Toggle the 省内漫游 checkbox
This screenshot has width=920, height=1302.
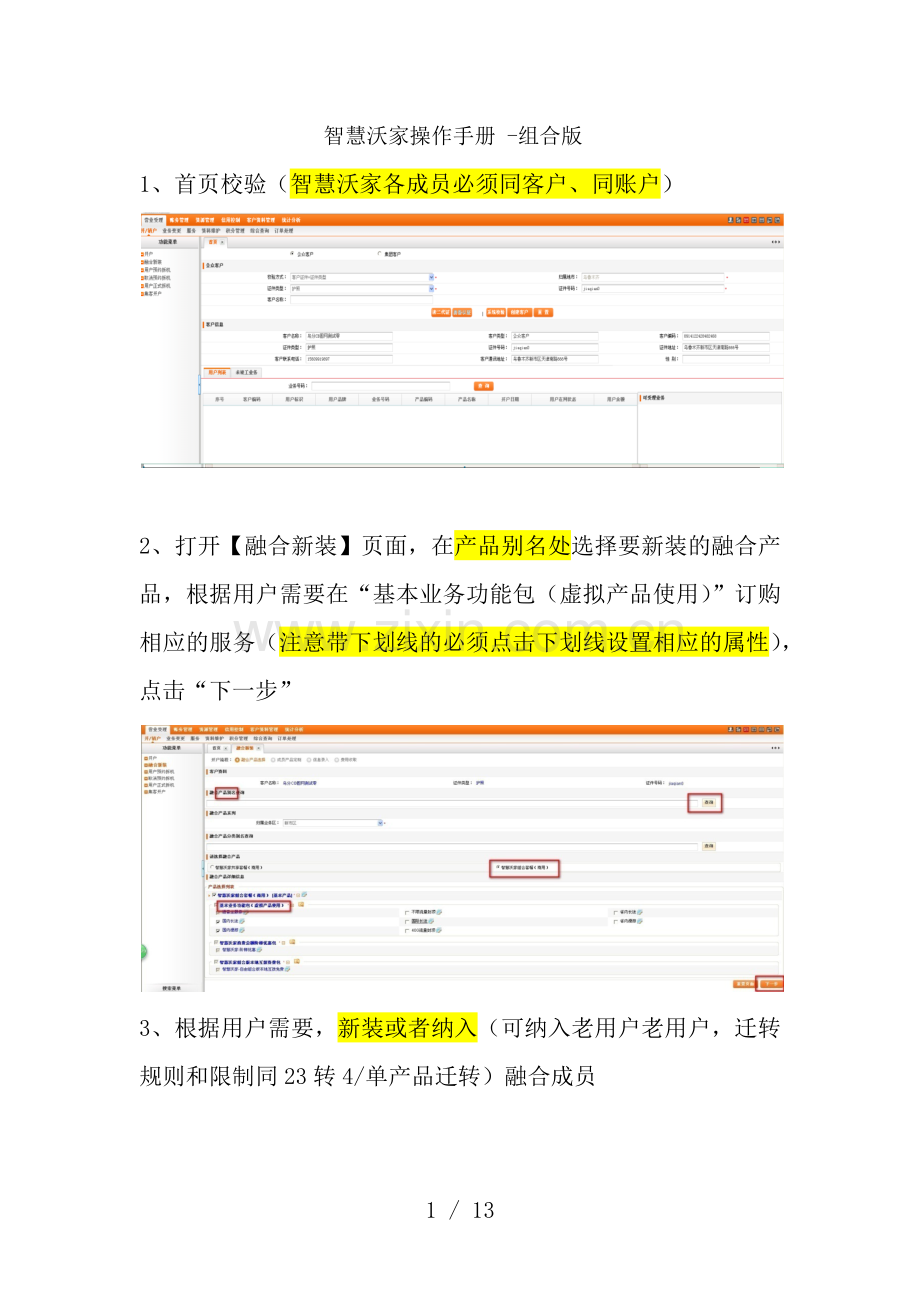pyautogui.click(x=615, y=921)
